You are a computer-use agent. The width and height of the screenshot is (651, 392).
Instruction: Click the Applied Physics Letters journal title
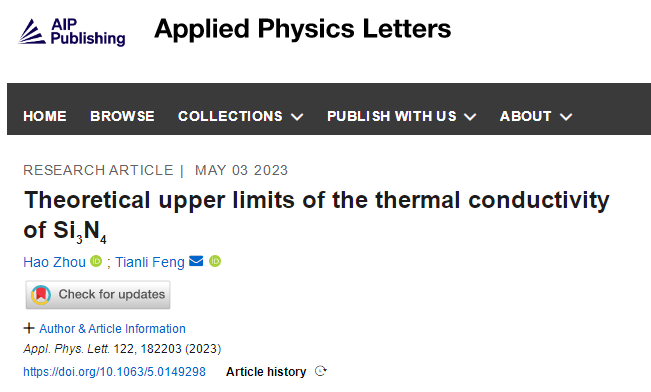pyautogui.click(x=302, y=29)
